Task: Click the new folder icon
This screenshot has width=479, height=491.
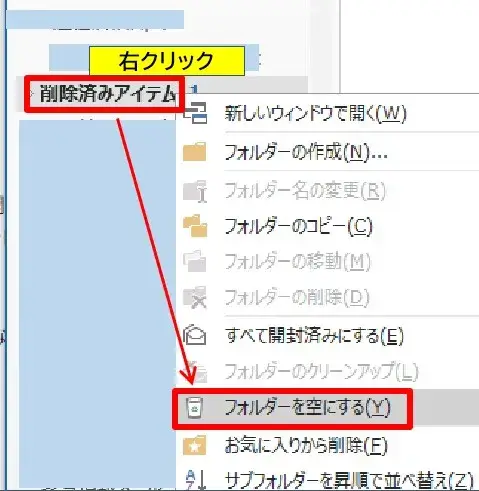Action: [194, 152]
